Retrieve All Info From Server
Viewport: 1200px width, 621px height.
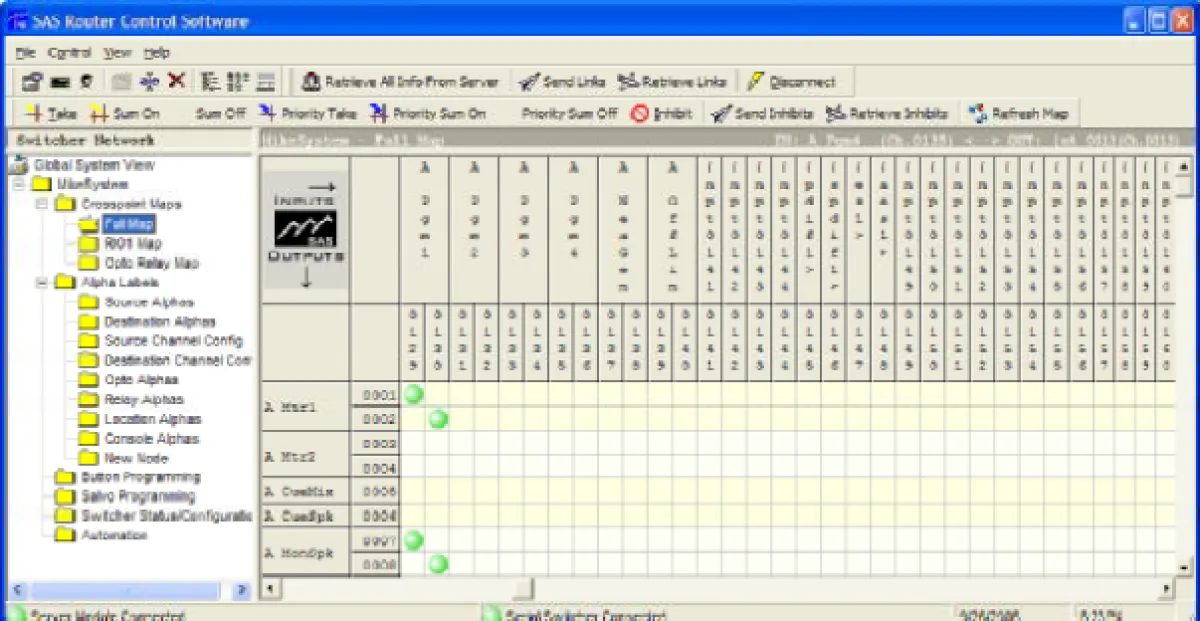coord(400,82)
